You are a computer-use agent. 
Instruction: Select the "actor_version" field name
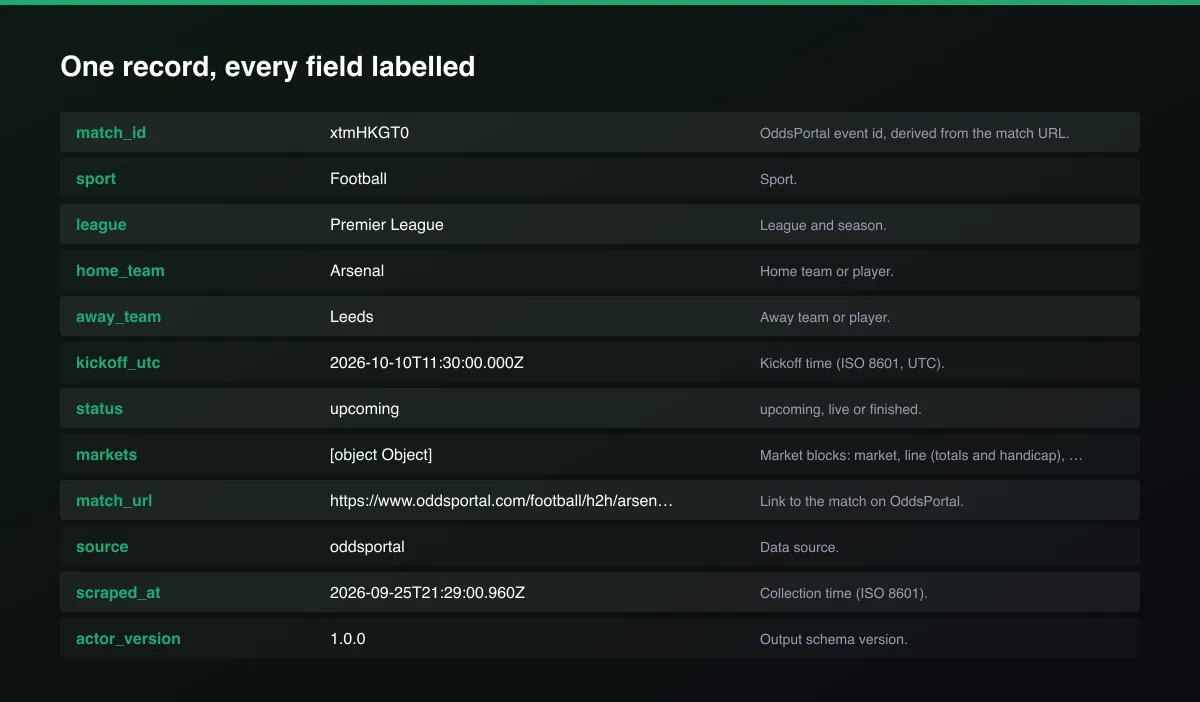point(128,639)
